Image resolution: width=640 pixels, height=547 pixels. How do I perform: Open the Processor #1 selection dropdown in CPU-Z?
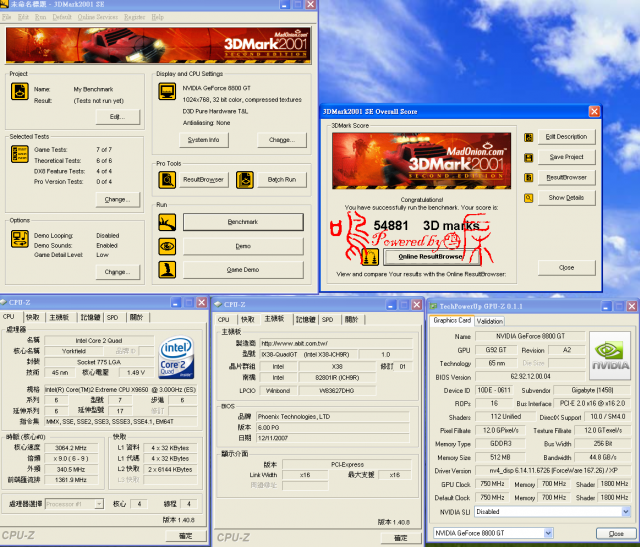tap(99, 504)
